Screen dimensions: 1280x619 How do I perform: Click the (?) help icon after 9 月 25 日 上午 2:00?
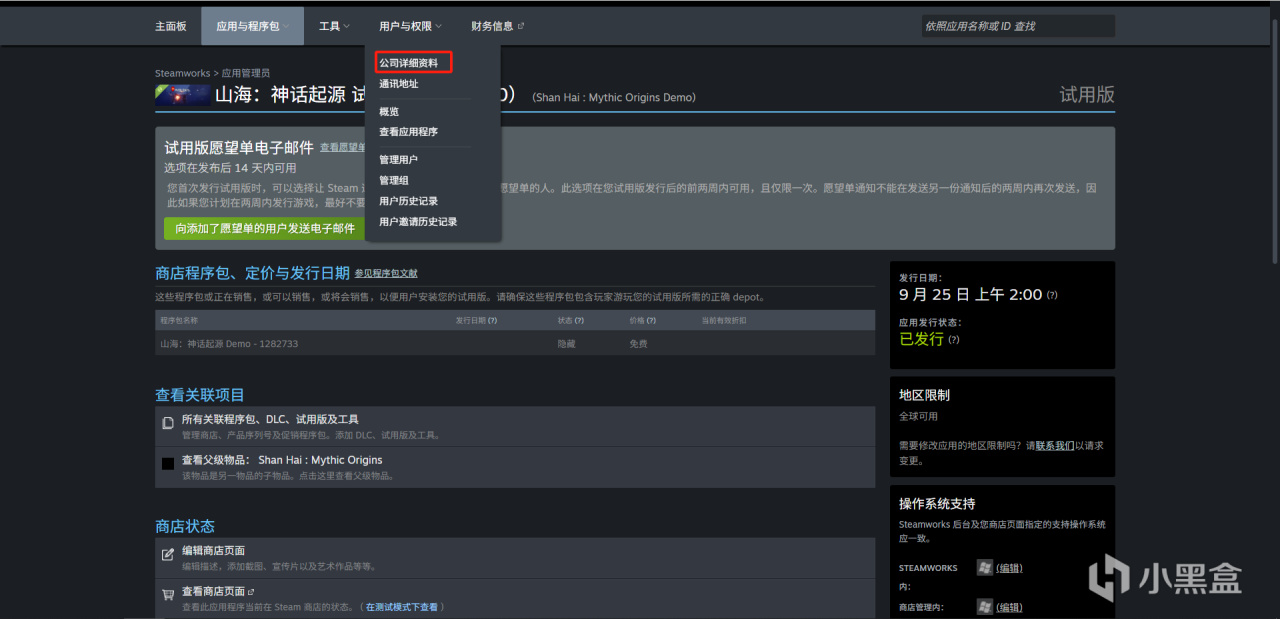pyautogui.click(x=1052, y=295)
